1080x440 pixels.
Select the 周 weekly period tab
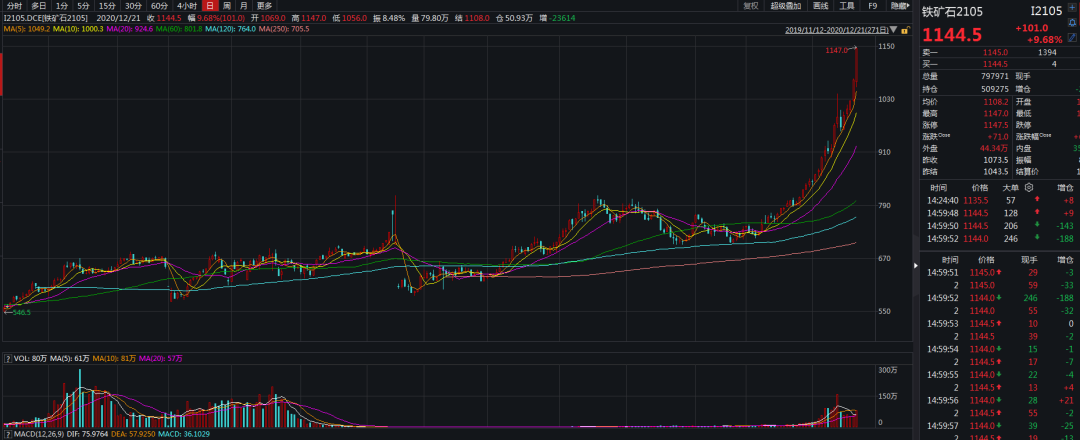226,6
